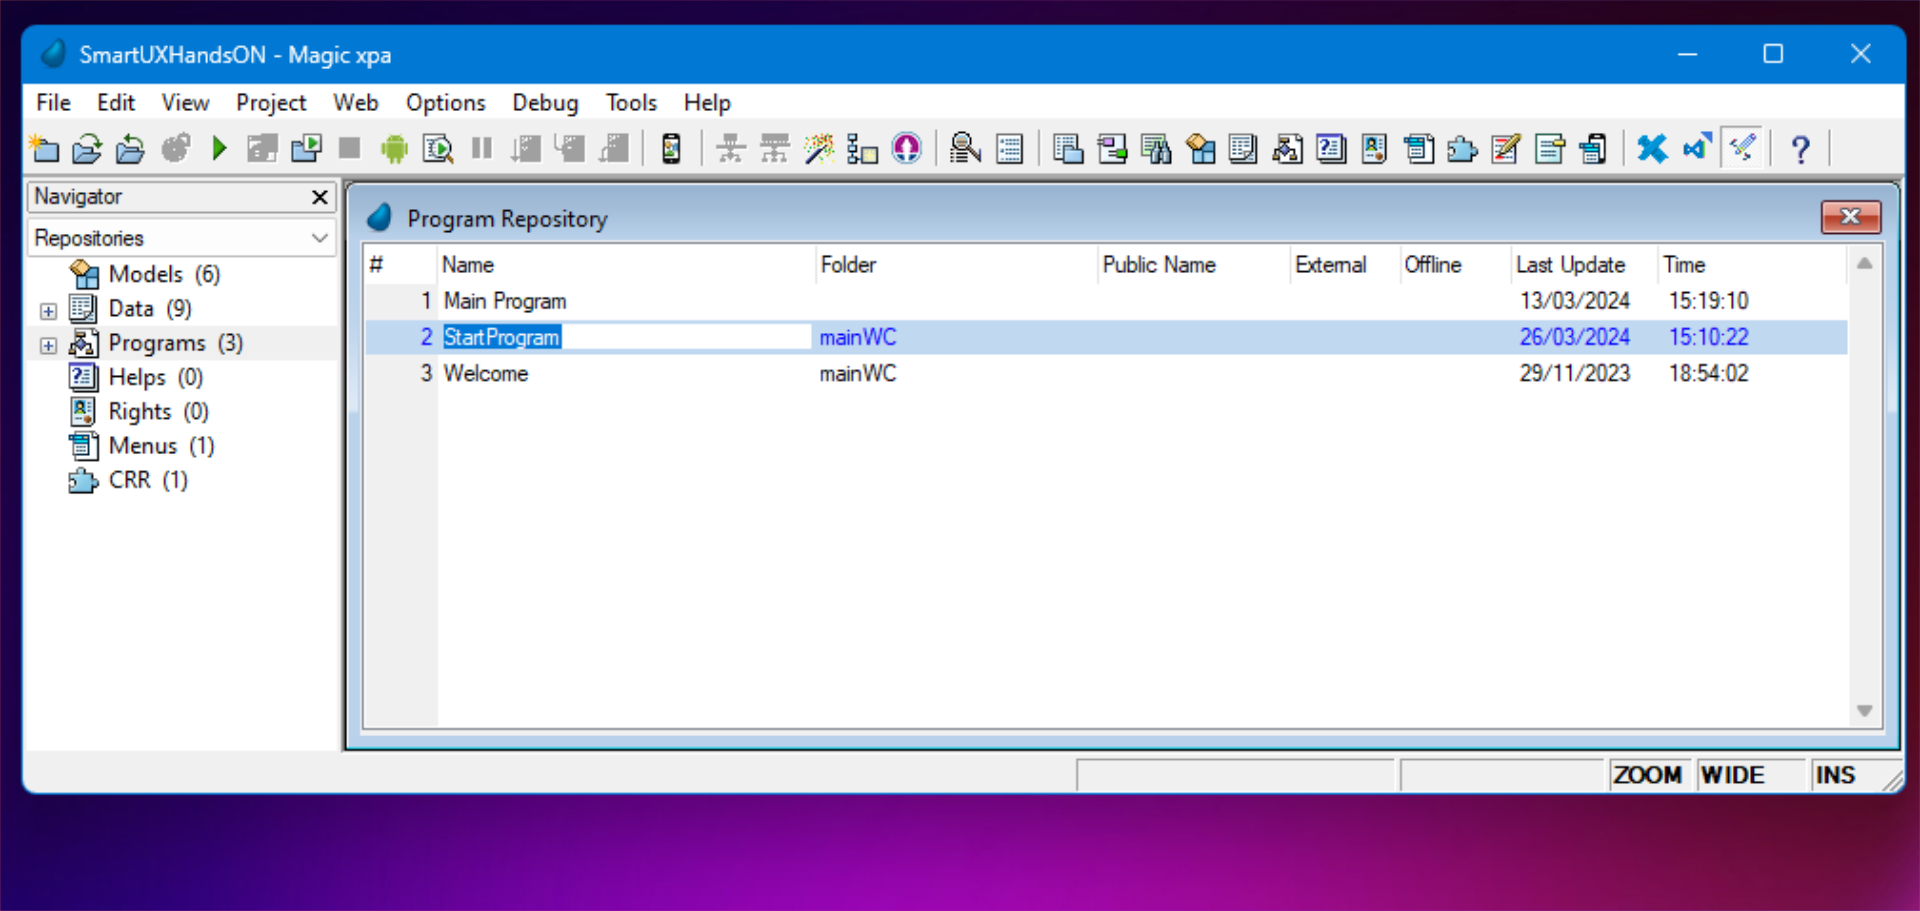Expand the Programs tree node
The image size is (1920, 911).
pos(48,345)
